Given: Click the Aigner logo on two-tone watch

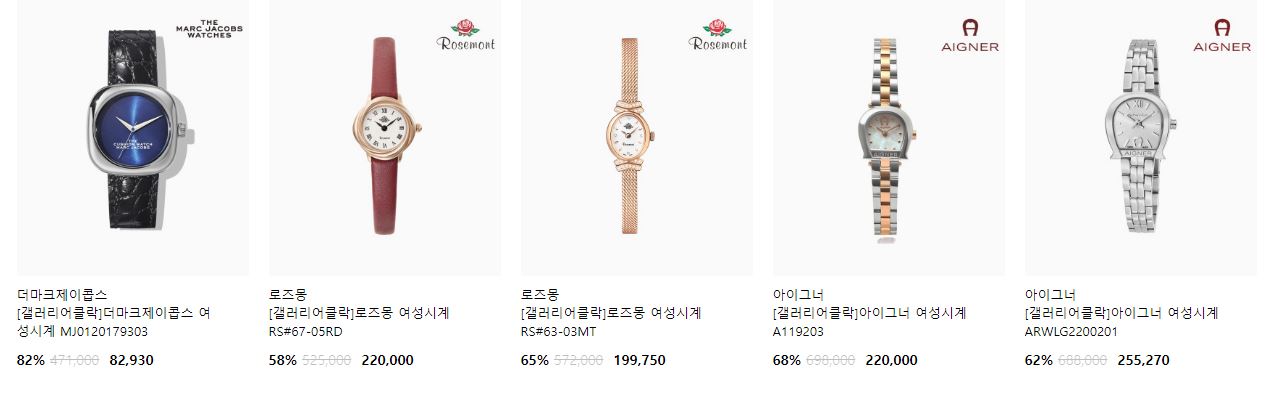Looking at the screenshot, I should click(970, 35).
